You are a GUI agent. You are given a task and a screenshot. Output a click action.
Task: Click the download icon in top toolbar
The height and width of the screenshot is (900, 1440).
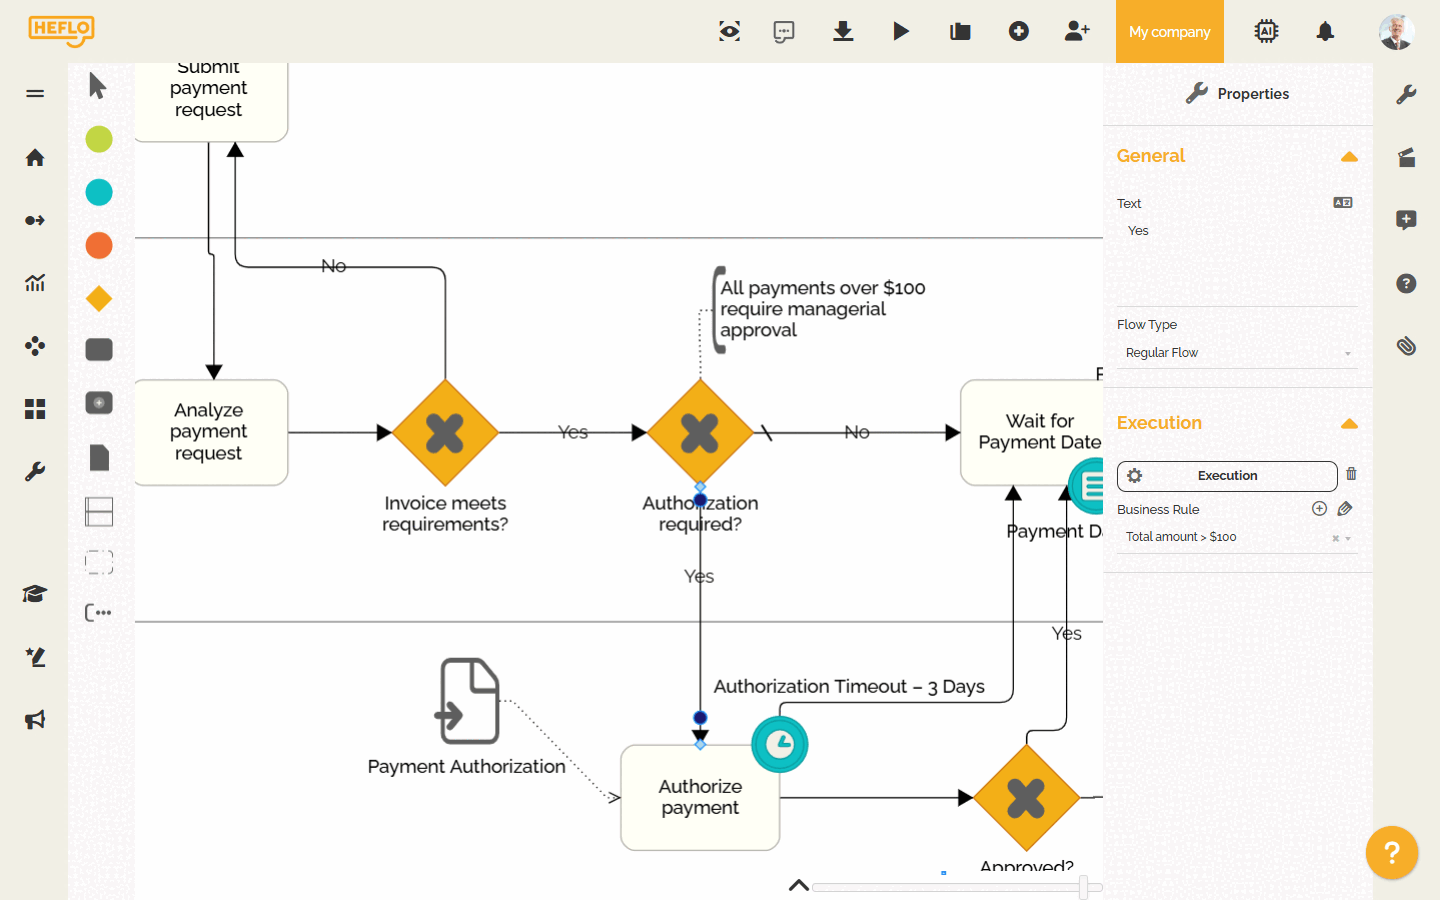tap(843, 32)
